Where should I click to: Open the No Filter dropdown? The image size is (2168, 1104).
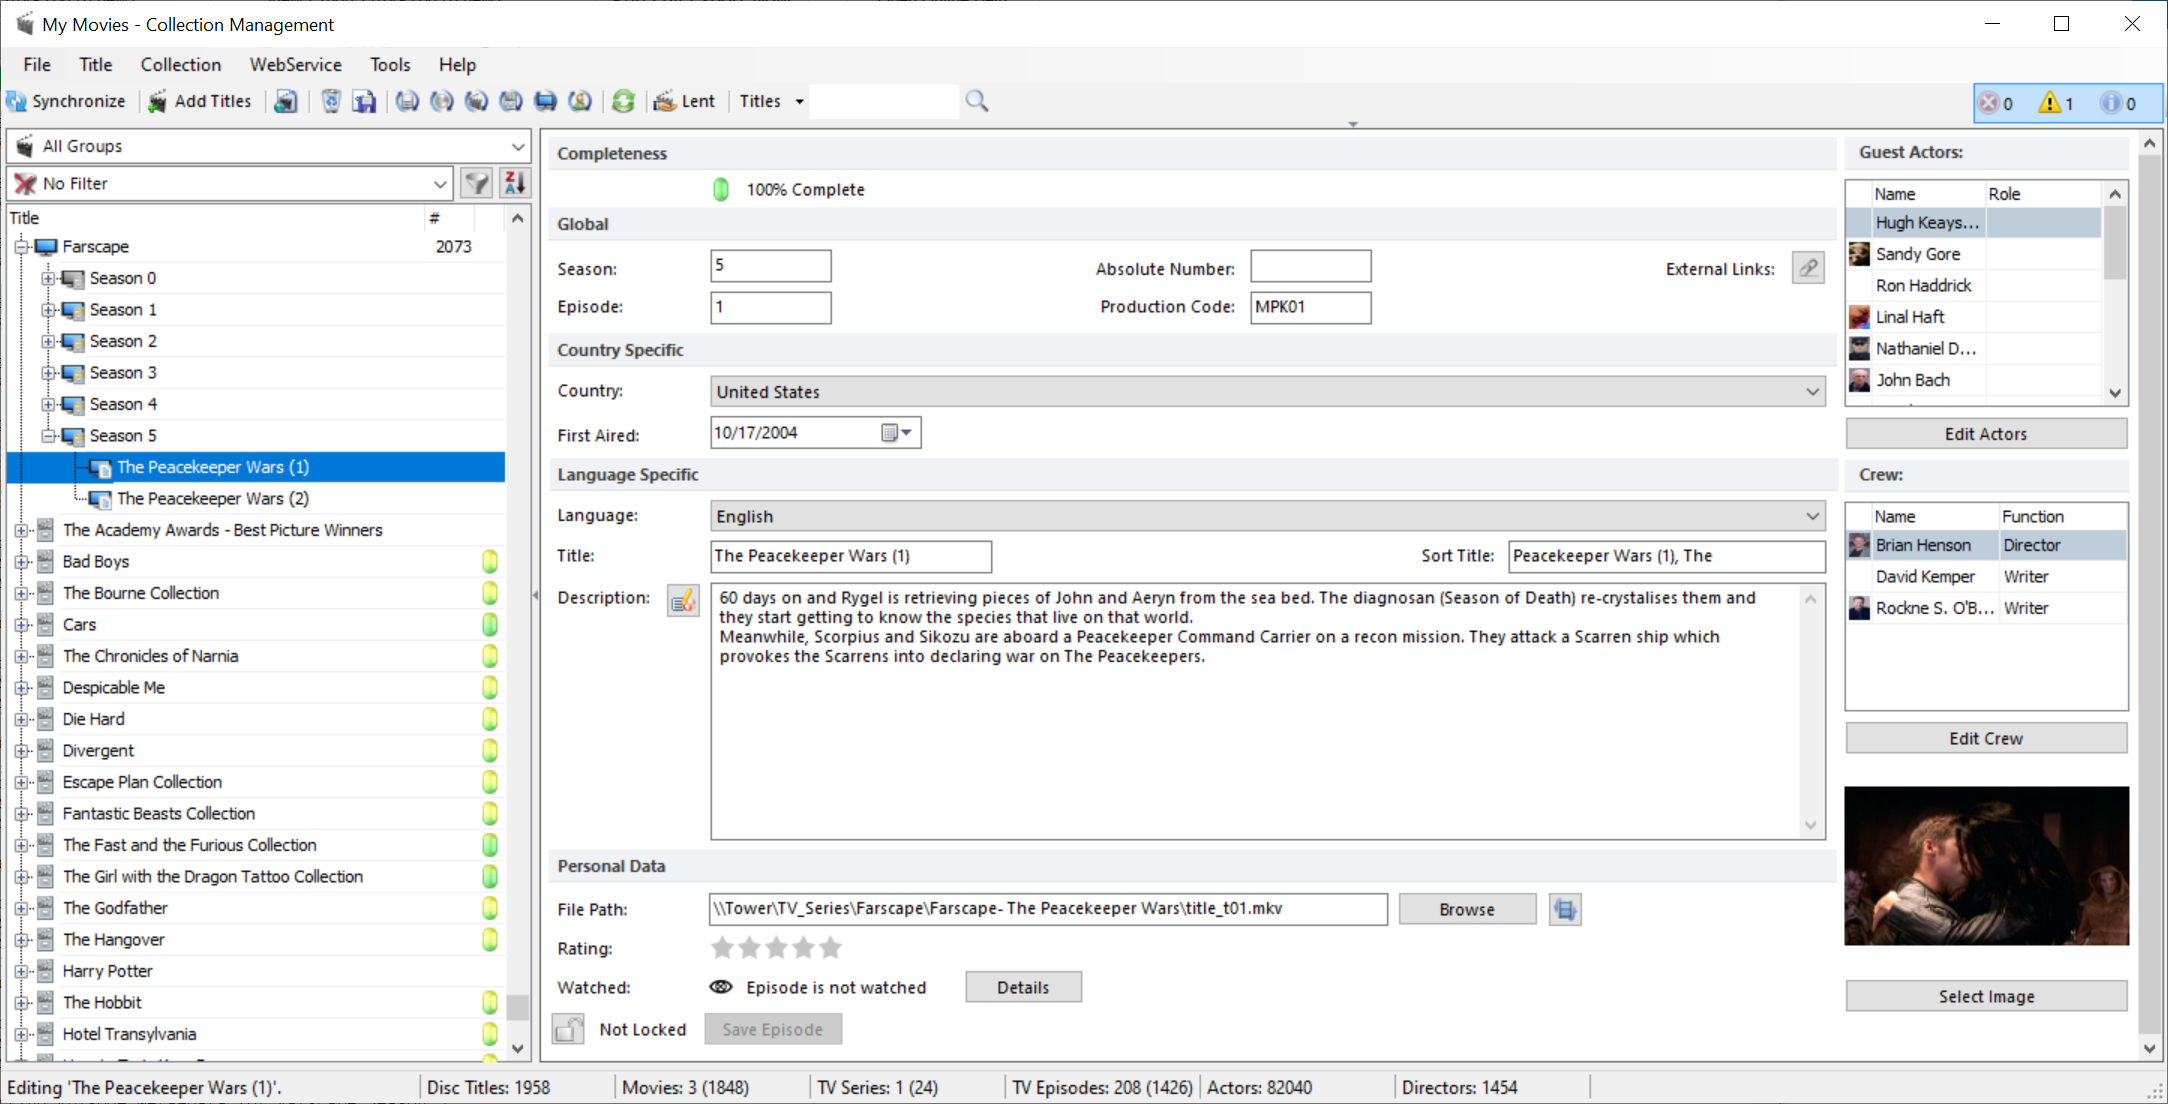coord(231,183)
